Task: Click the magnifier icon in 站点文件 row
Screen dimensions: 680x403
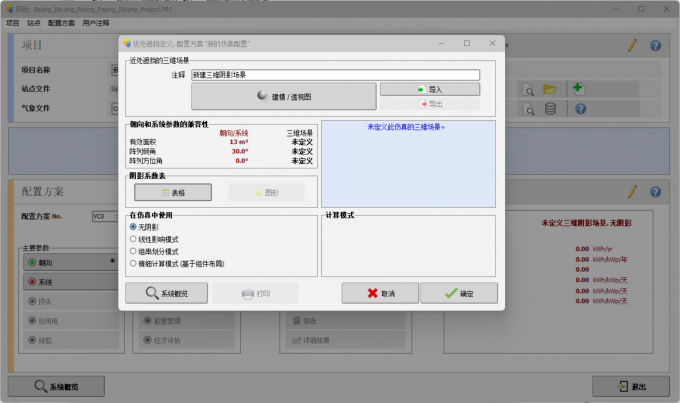Action: pos(528,90)
